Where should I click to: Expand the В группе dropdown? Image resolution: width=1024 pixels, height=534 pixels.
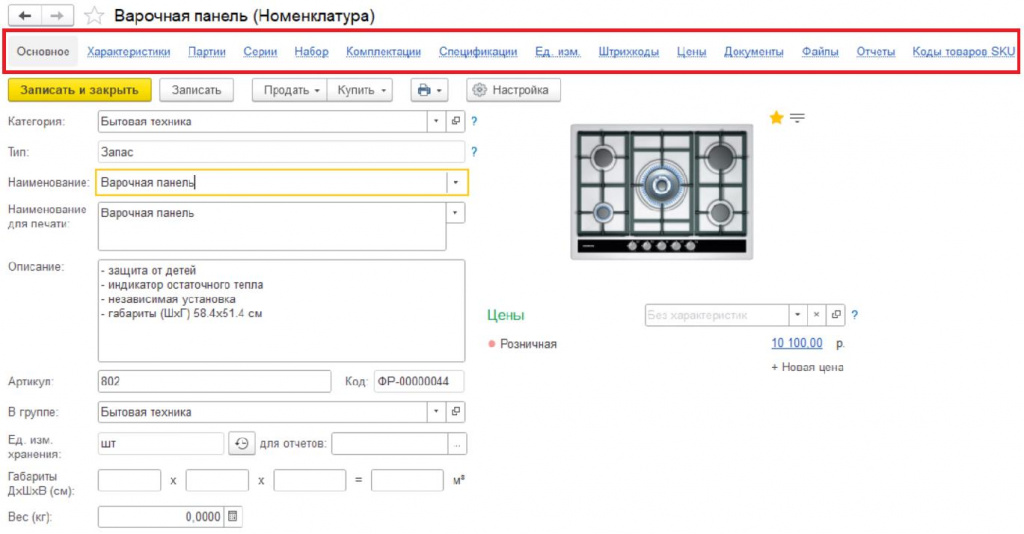436,411
